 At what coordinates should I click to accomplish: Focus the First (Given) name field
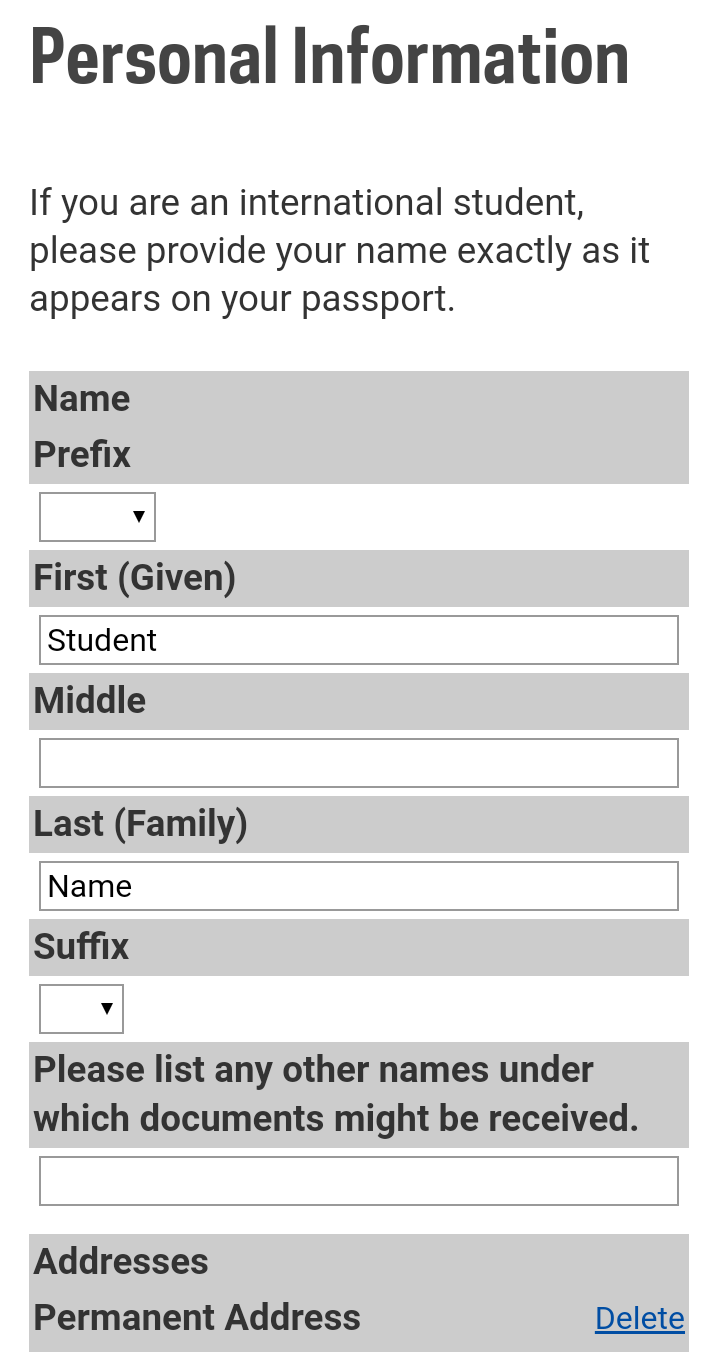click(358, 640)
